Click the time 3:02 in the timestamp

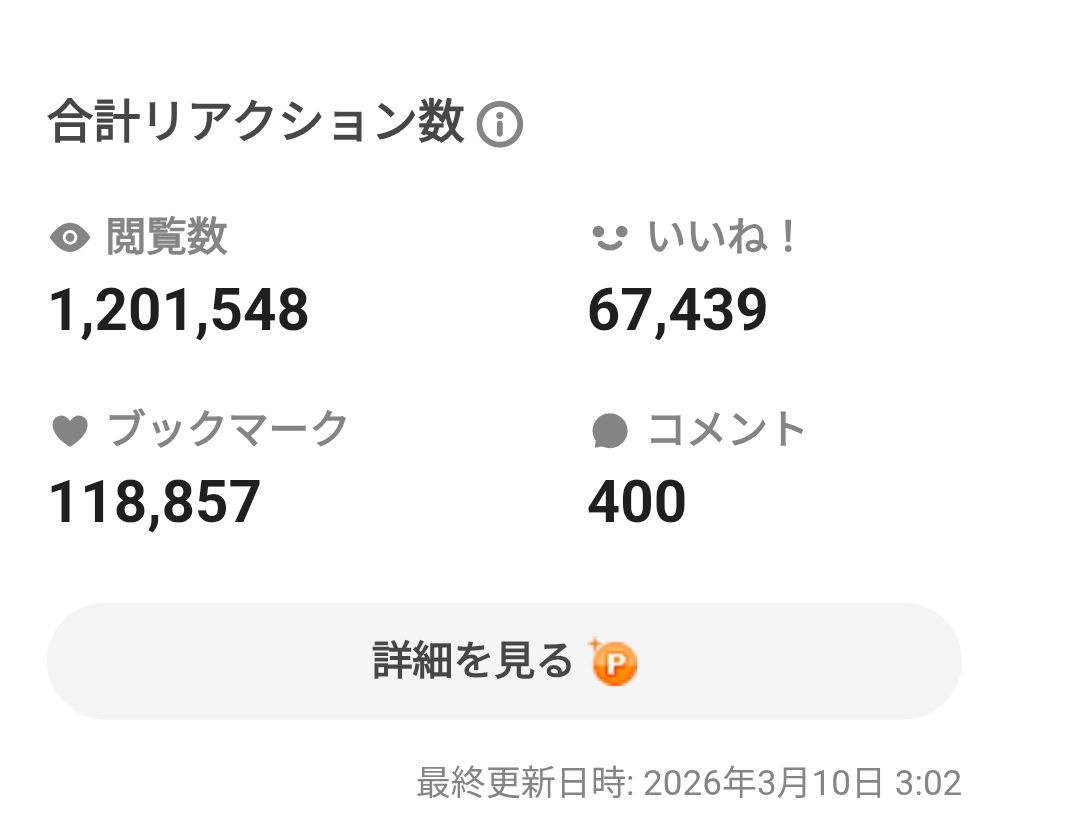tap(931, 783)
